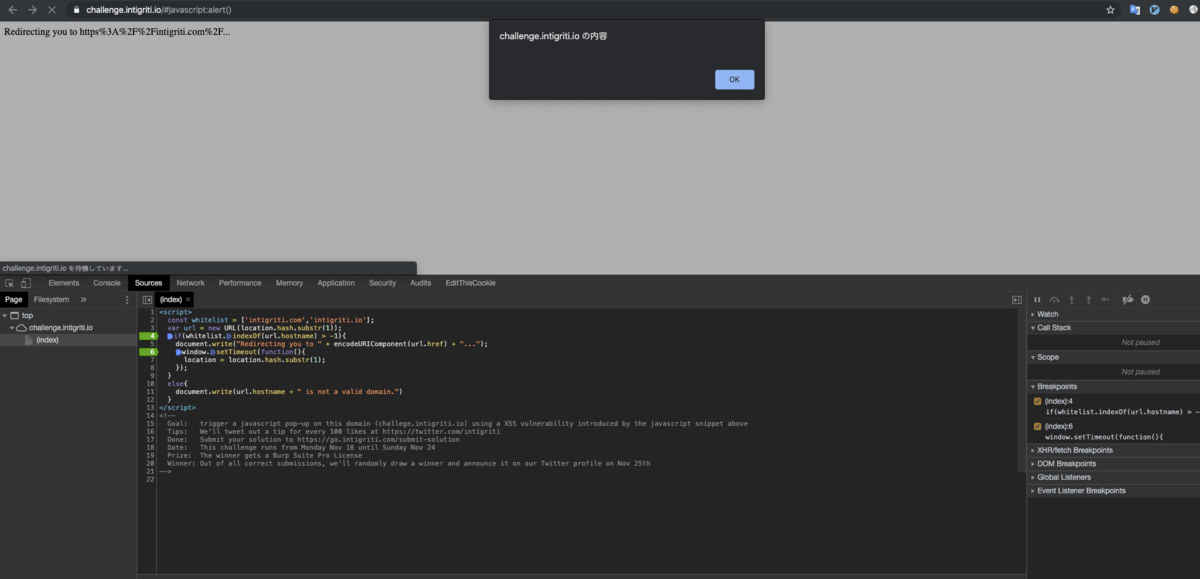The image size is (1200, 579).
Task: Click the bookmark star in address bar
Action: (1111, 10)
